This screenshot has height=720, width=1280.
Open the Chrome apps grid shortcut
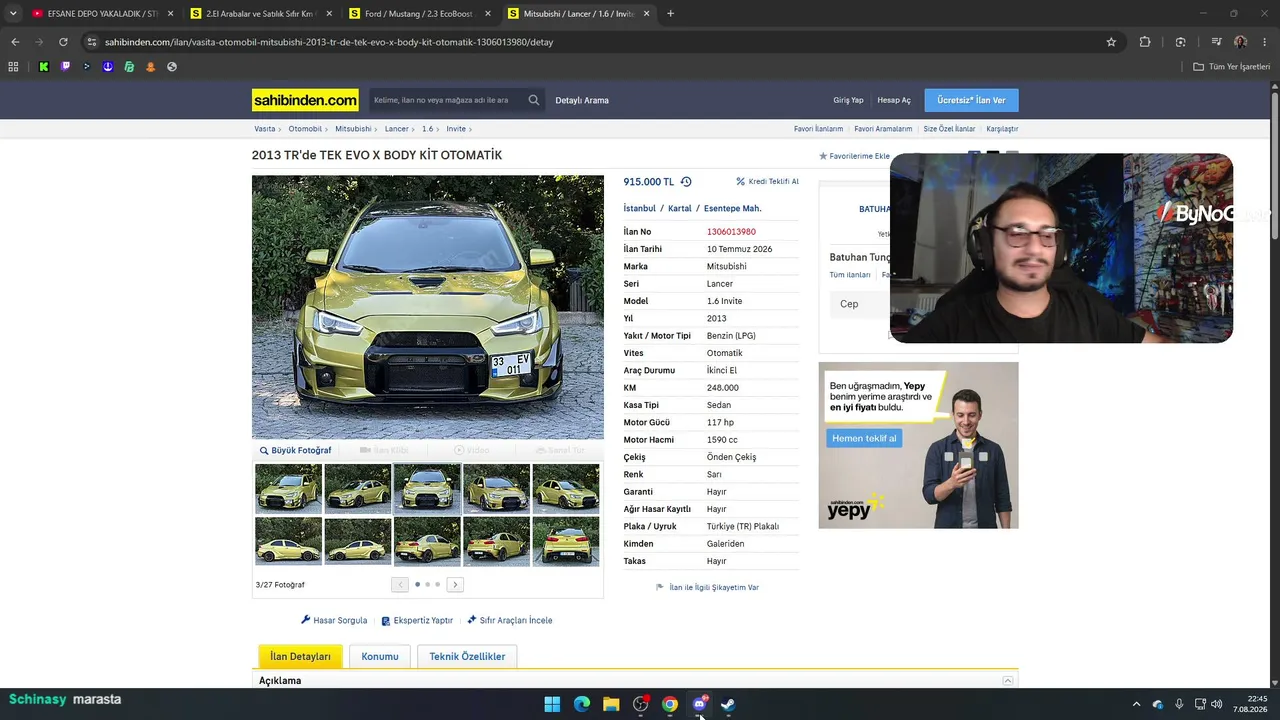pos(13,67)
